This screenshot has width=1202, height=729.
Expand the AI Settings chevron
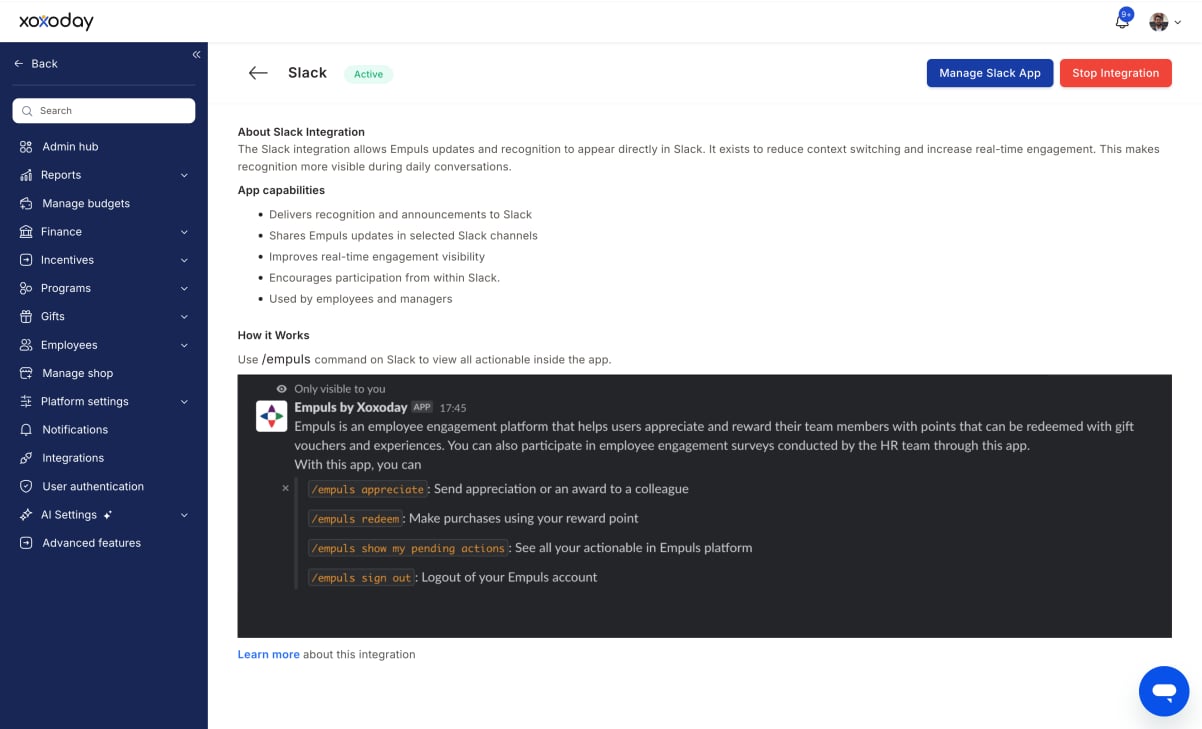click(x=184, y=515)
